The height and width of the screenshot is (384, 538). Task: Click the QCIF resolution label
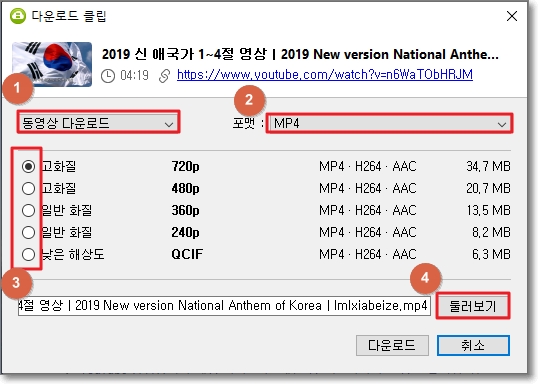pos(187,254)
